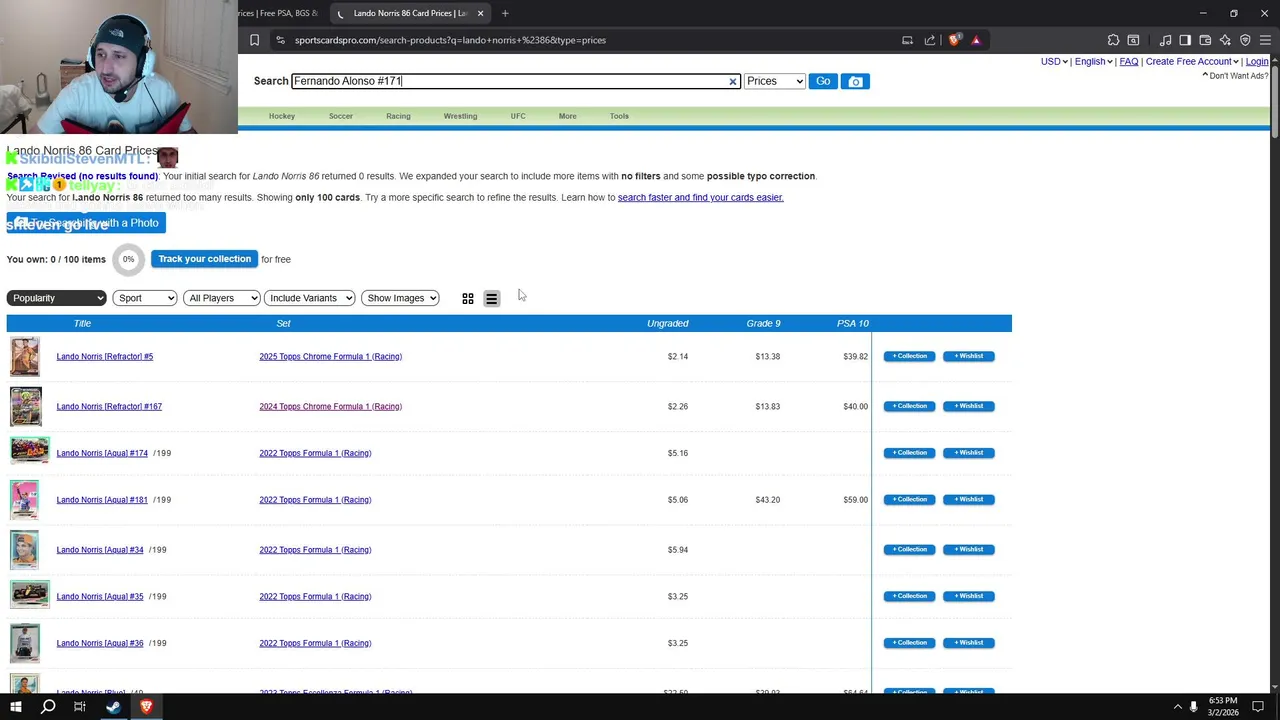Open the Sport filter dropdown
Screen dimensions: 1280x720
coord(145,298)
